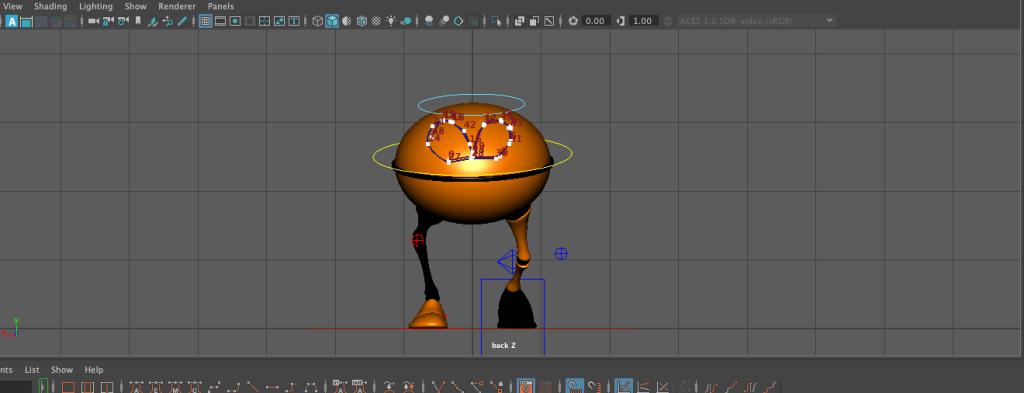The width and height of the screenshot is (1024, 393).
Task: Toggle the Safe Action overlay
Action: tap(280, 21)
